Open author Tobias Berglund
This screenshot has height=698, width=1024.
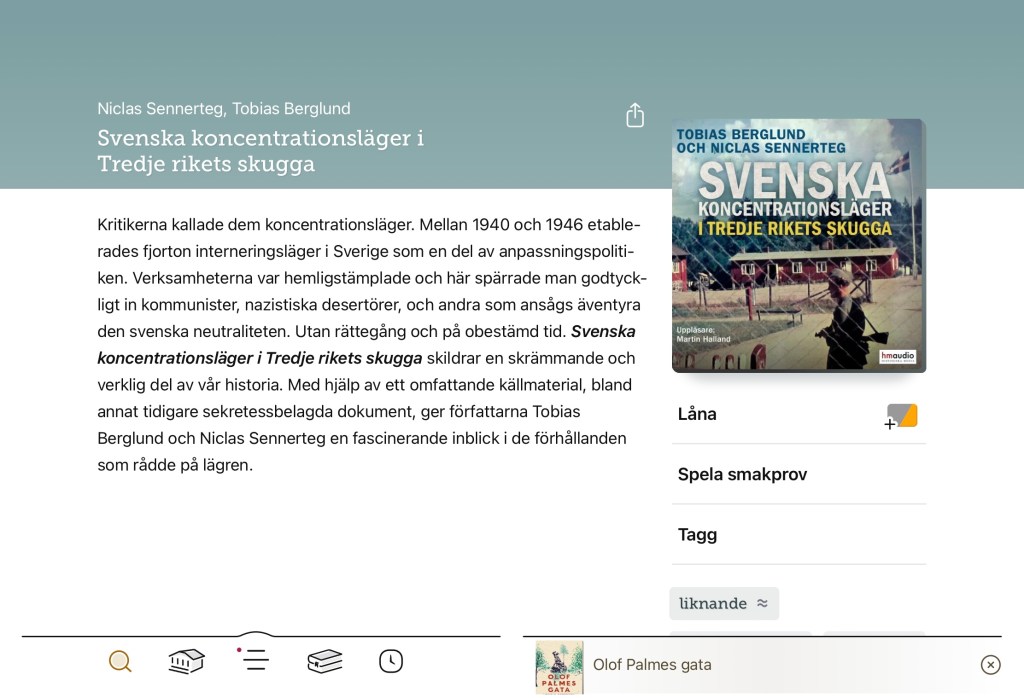point(291,108)
